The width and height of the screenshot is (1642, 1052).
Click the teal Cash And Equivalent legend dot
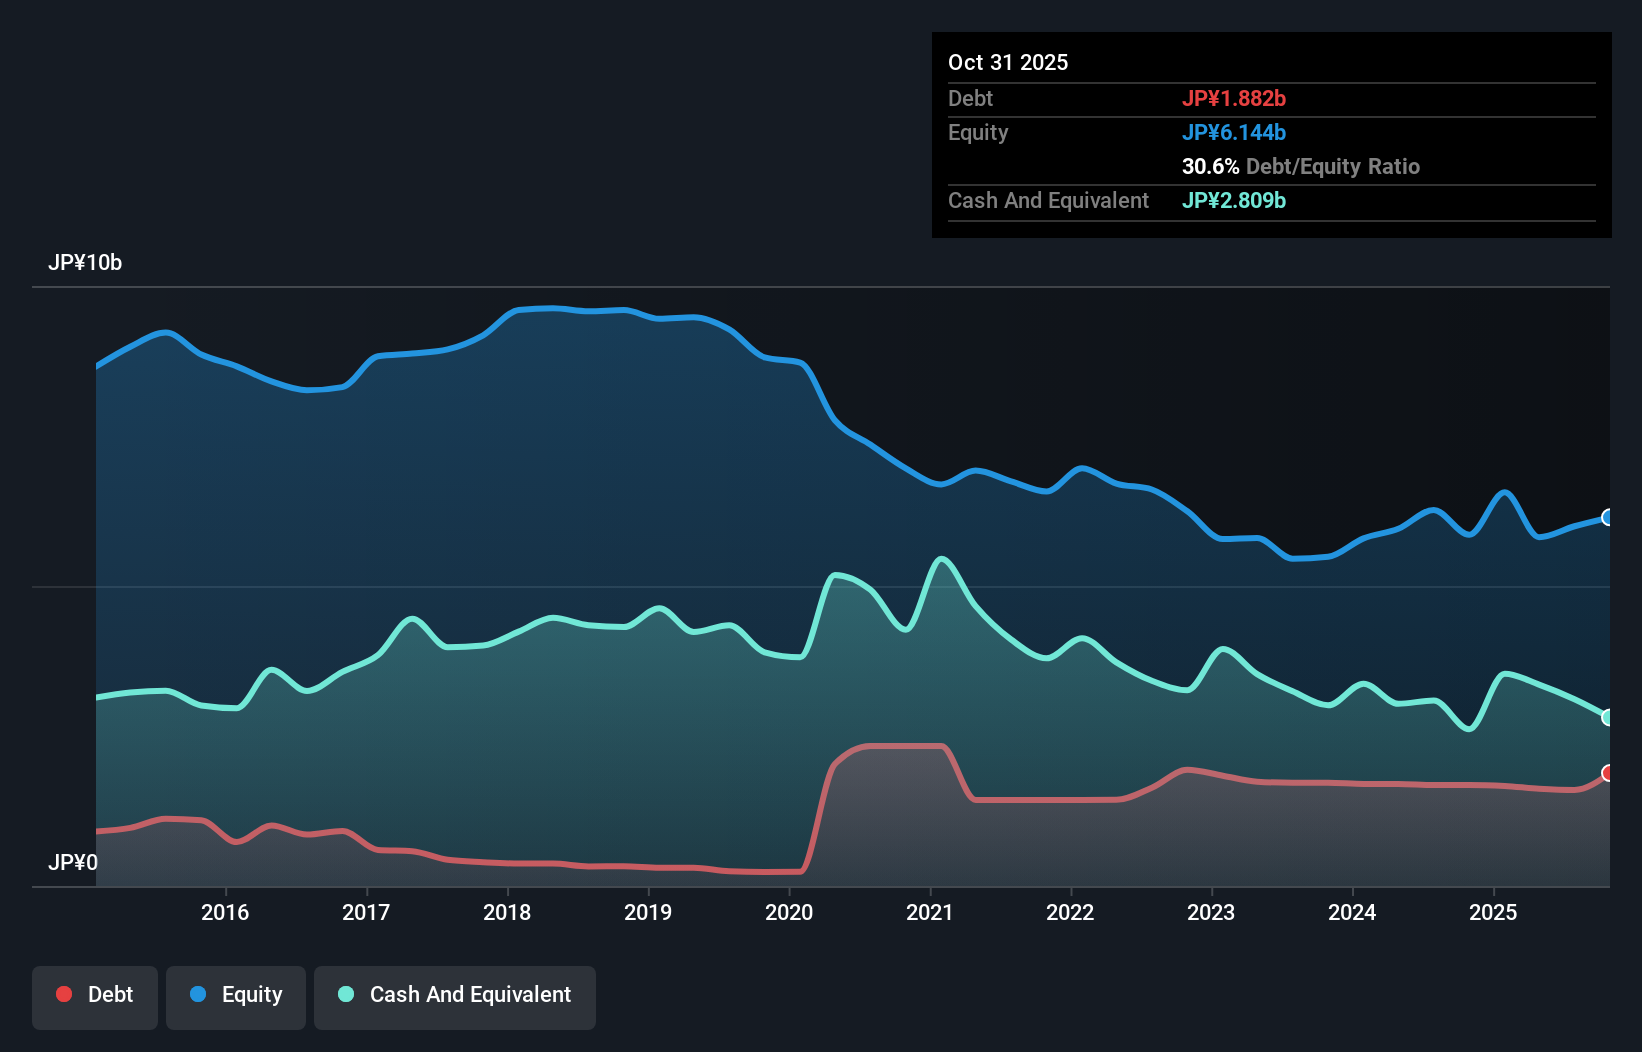[x=346, y=994]
